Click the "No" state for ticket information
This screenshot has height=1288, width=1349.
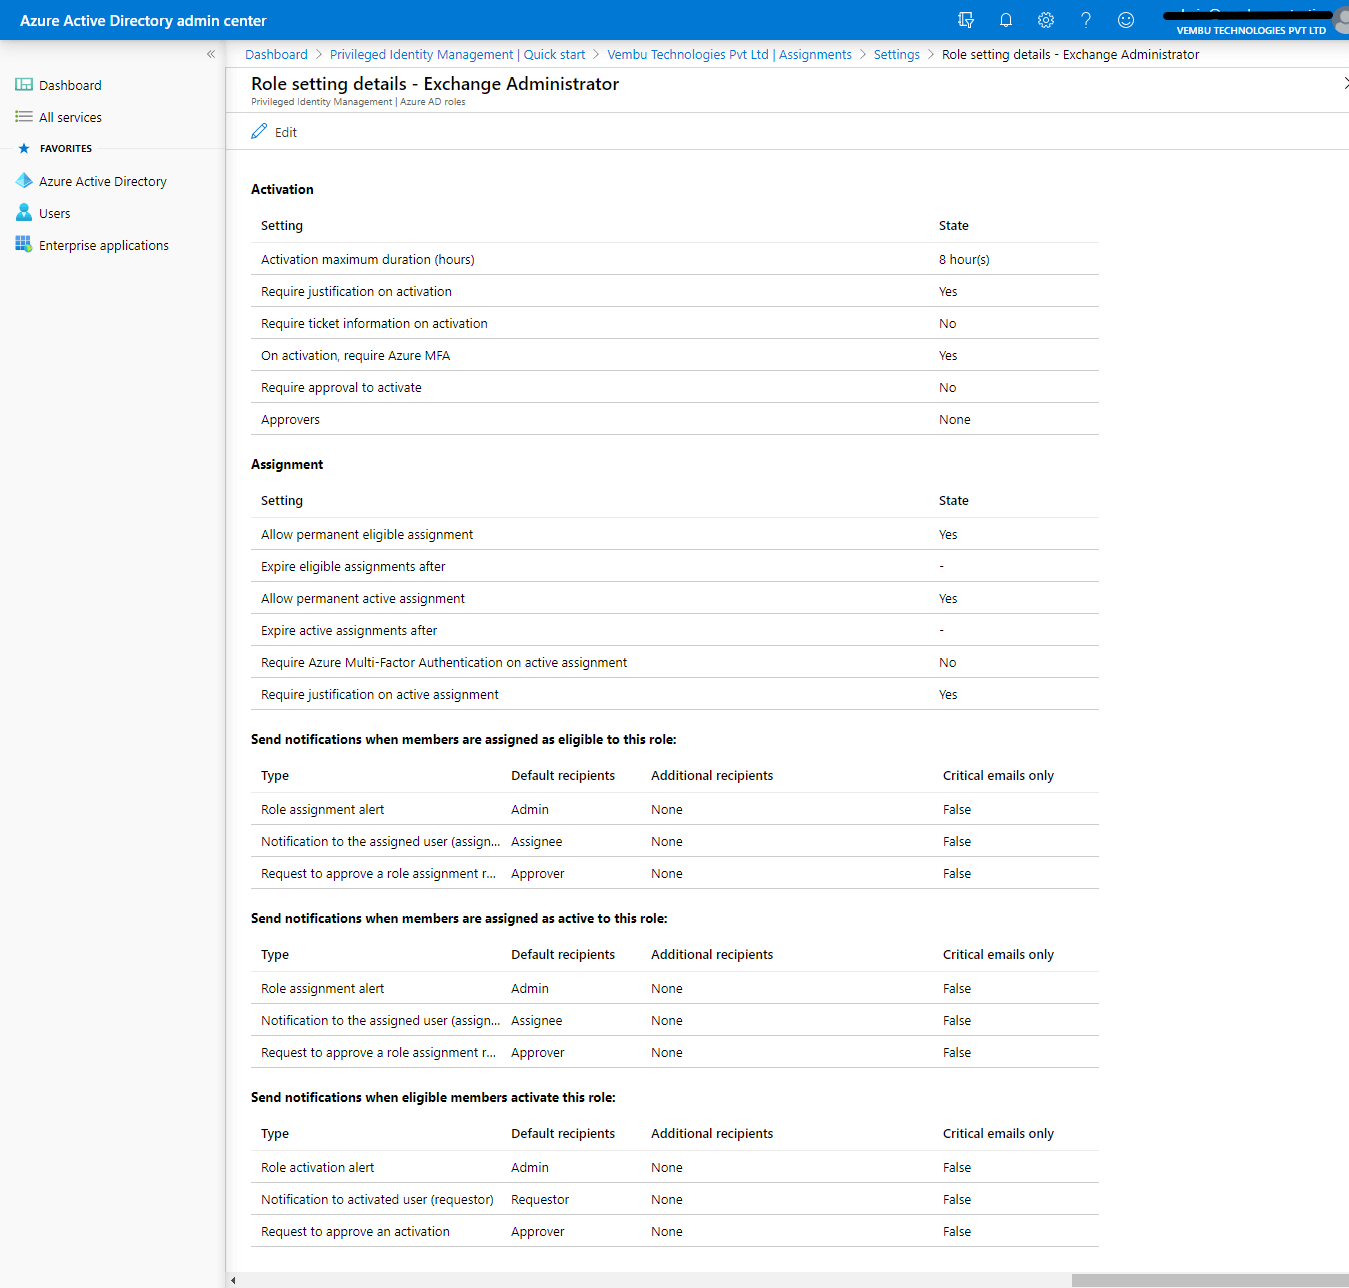947,323
